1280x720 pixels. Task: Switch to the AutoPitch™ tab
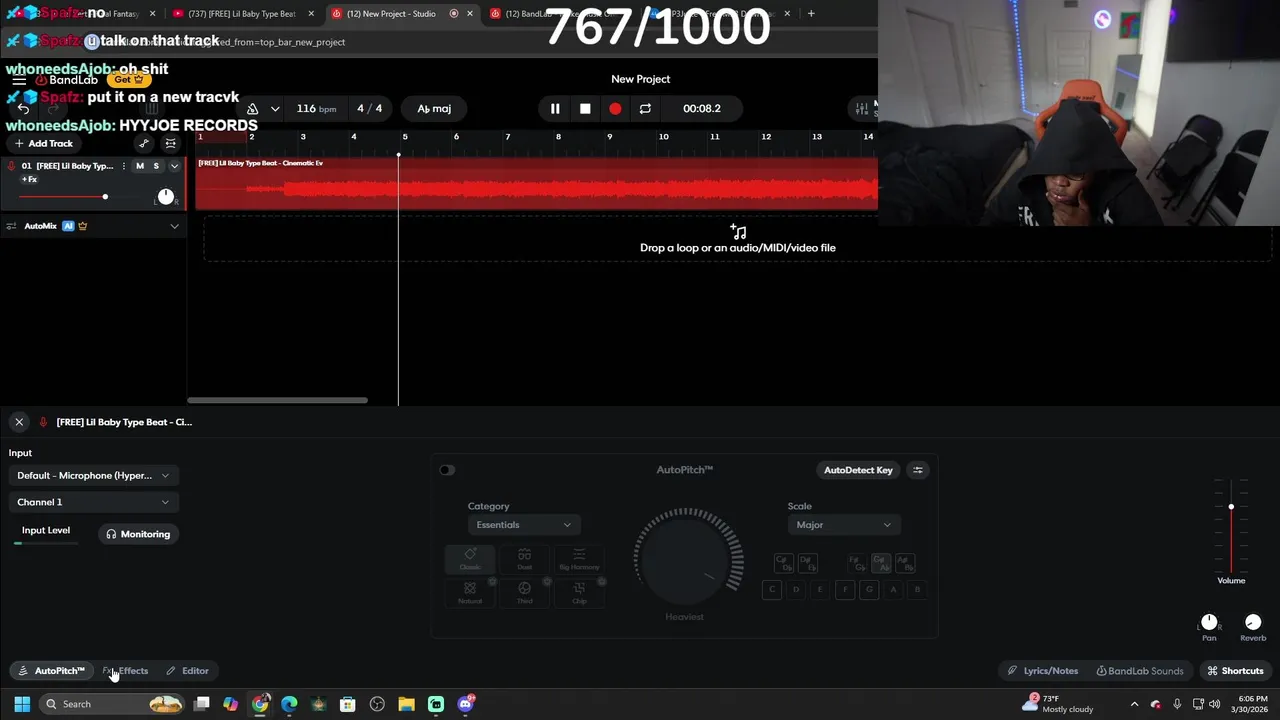click(51, 671)
